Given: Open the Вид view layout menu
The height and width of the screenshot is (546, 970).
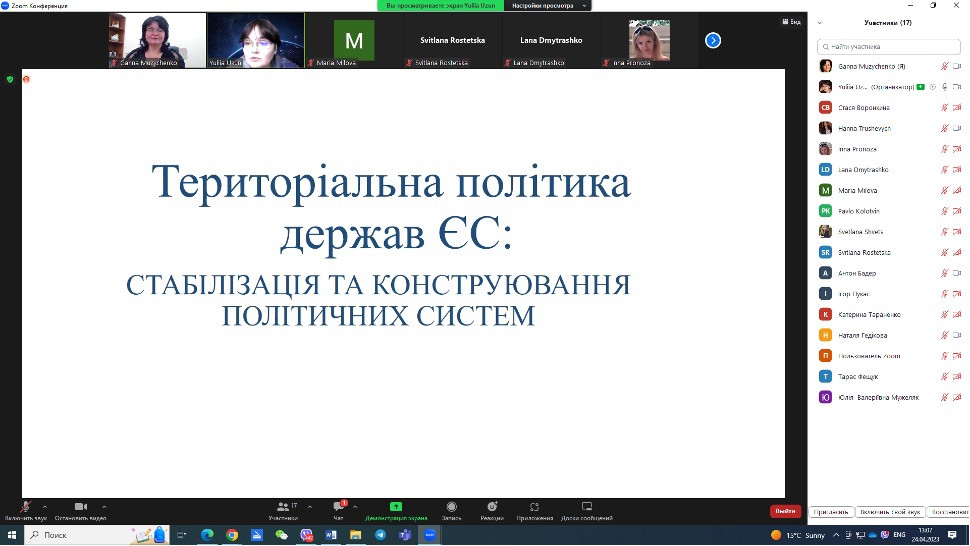Looking at the screenshot, I should click(790, 21).
